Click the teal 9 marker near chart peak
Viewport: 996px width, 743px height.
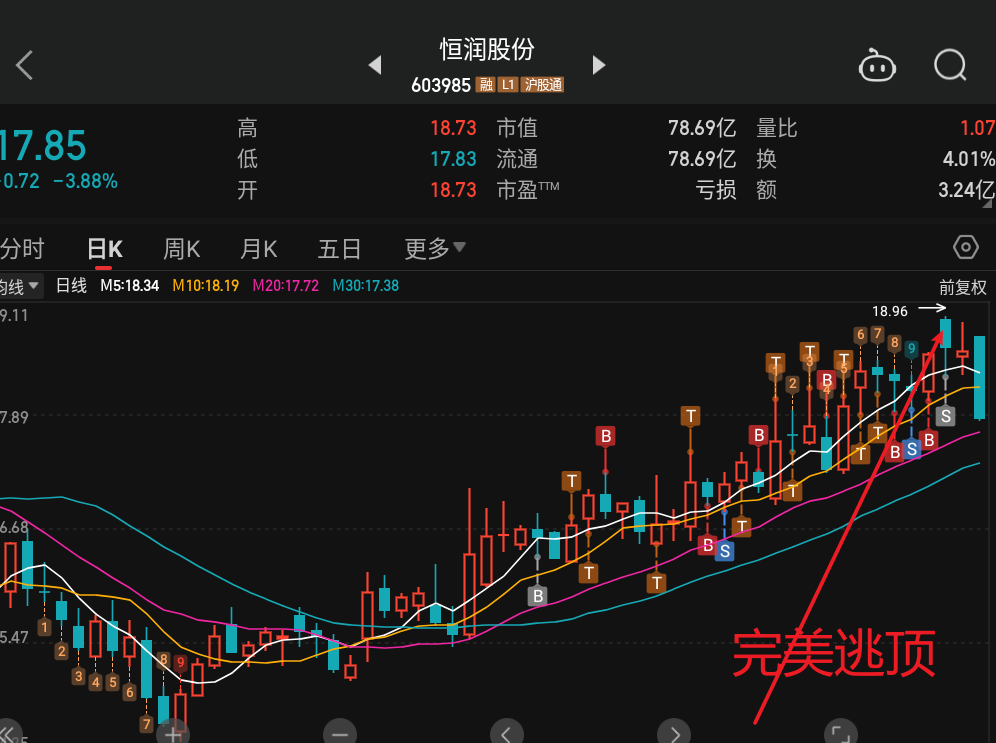tap(912, 348)
